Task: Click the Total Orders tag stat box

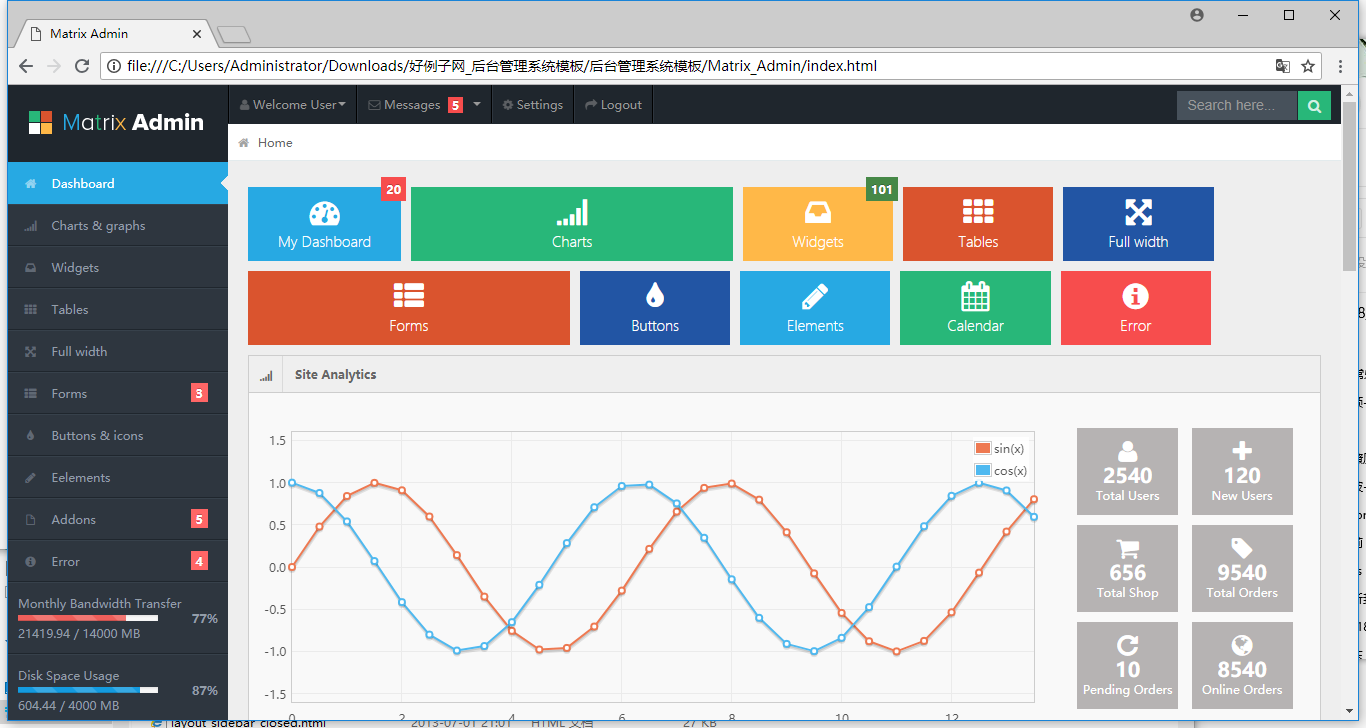Action: tap(1242, 569)
